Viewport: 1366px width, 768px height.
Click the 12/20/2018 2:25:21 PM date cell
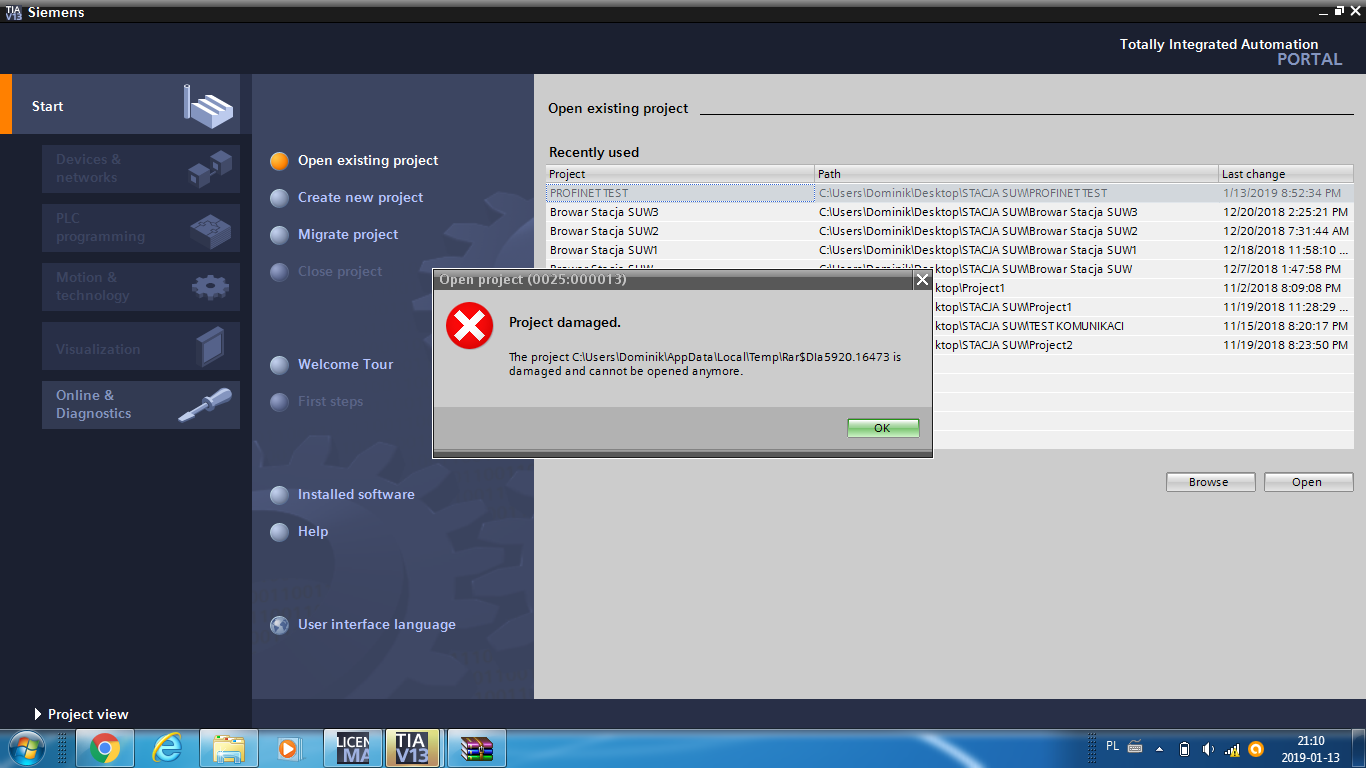1285,212
